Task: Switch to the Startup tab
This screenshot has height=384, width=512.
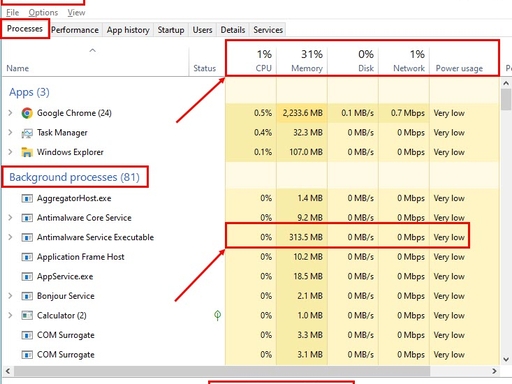Action: (x=171, y=30)
